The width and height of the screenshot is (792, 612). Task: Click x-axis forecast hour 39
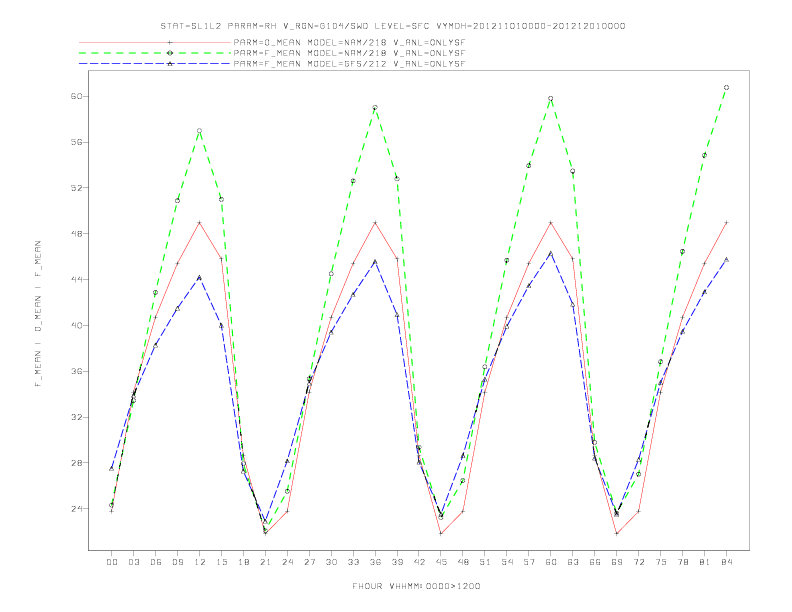tap(397, 562)
